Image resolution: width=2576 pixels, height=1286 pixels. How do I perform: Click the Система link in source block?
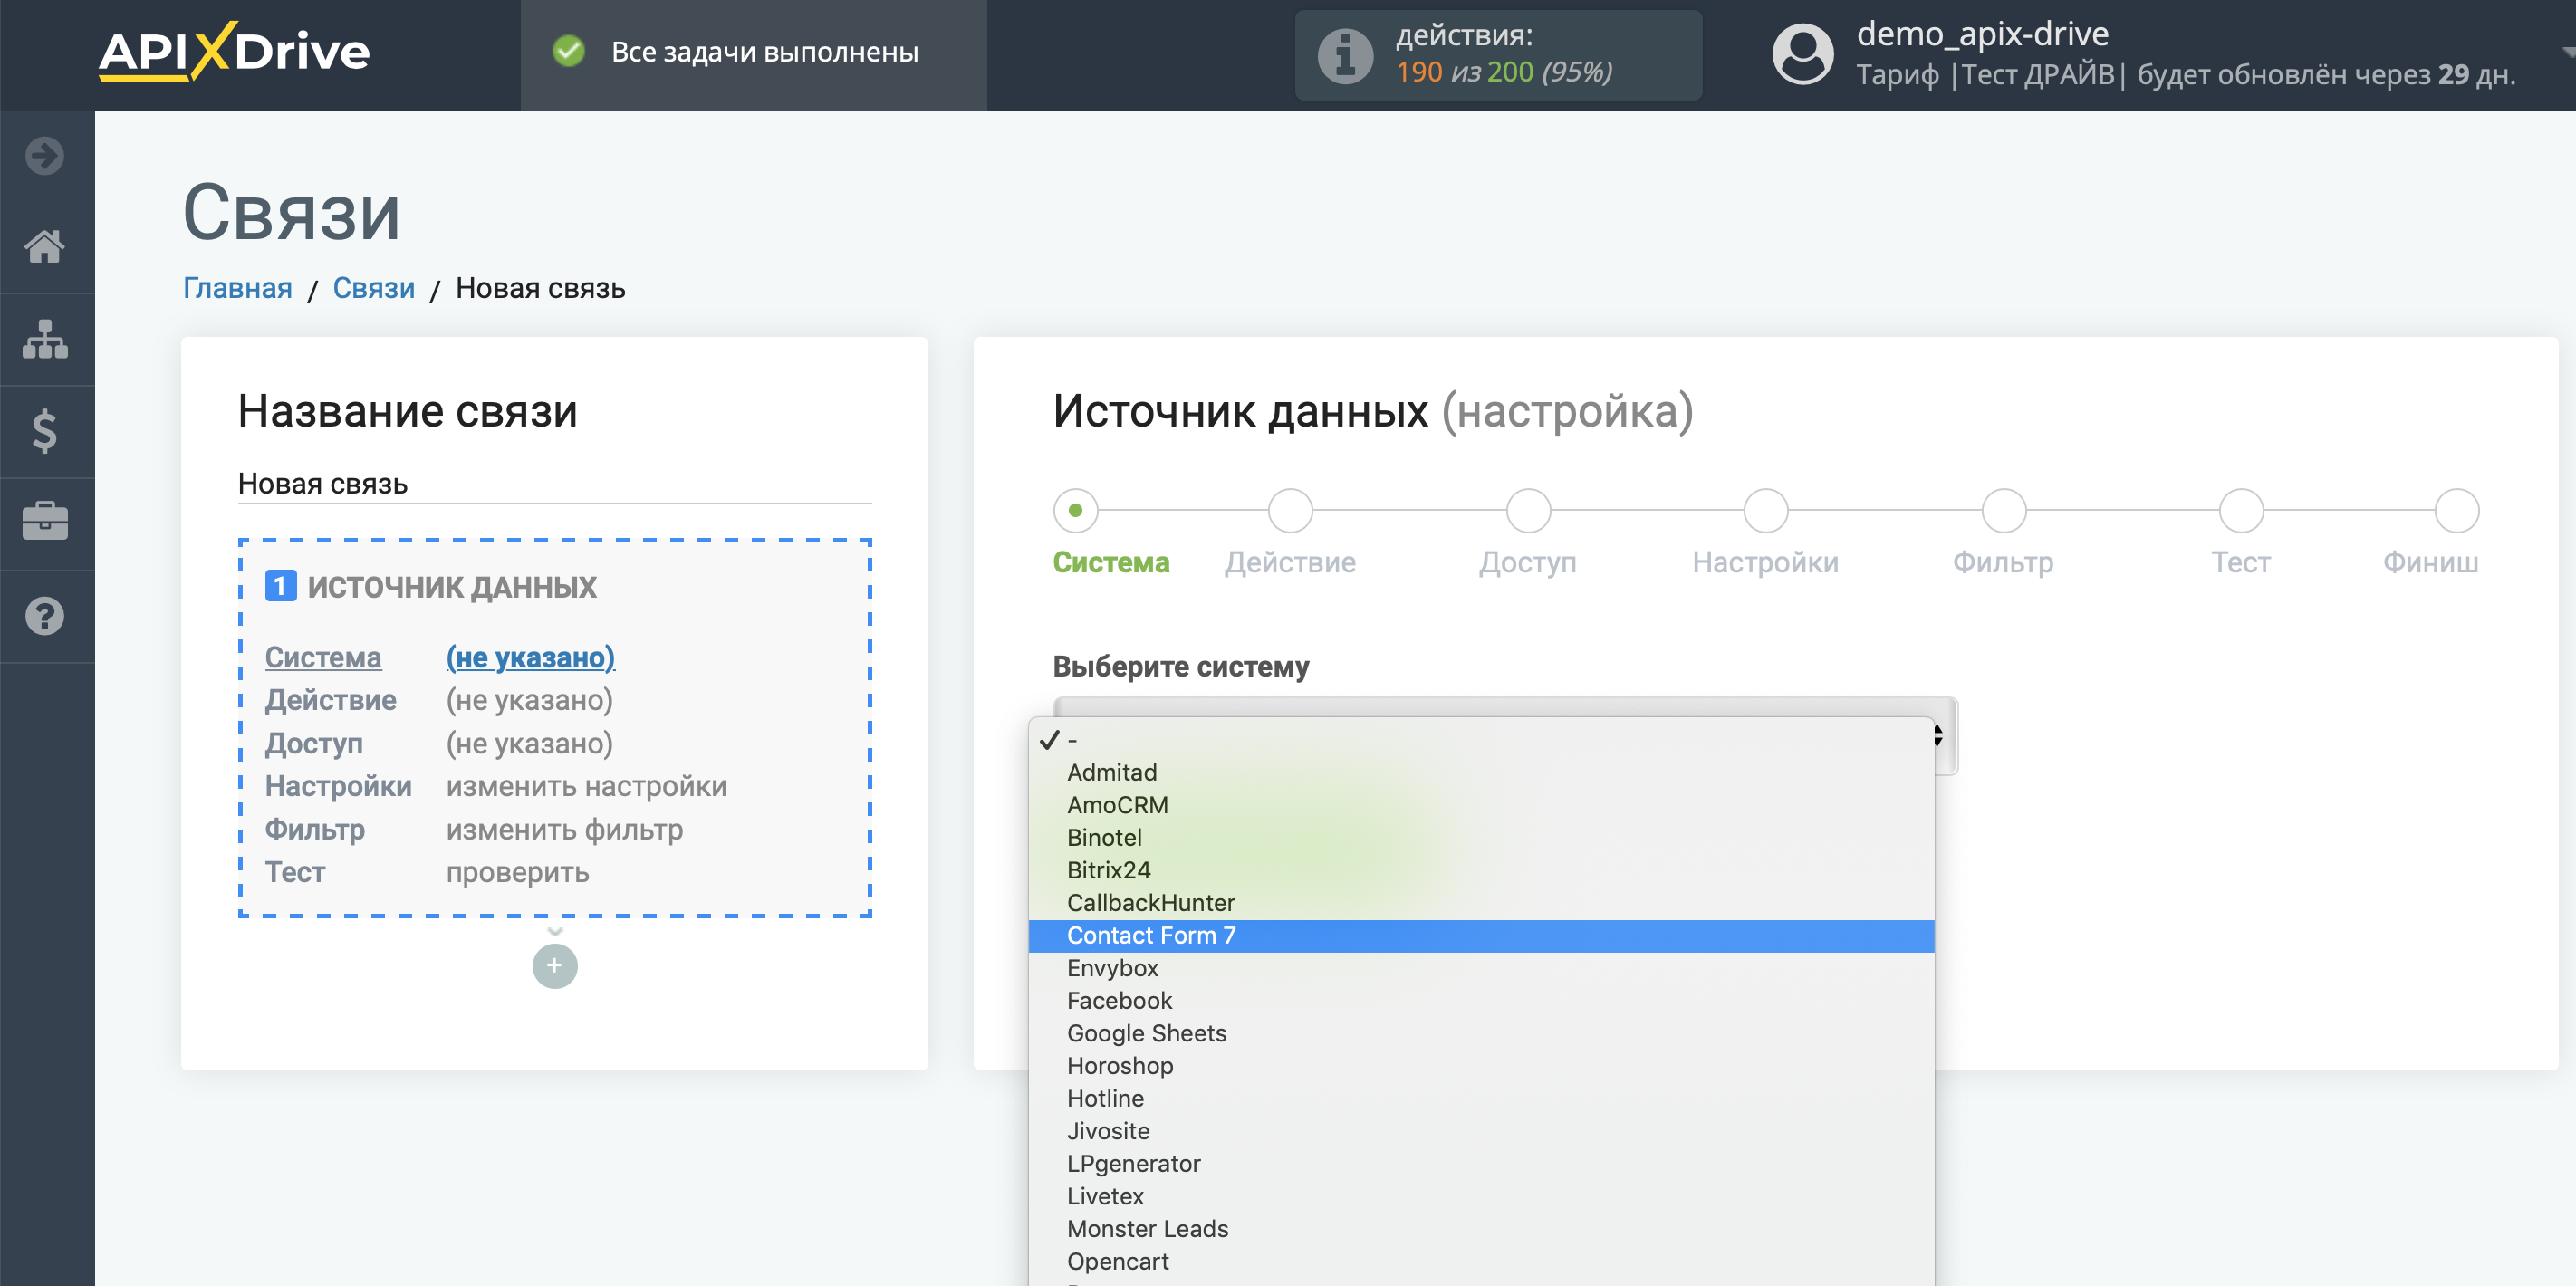tap(323, 657)
